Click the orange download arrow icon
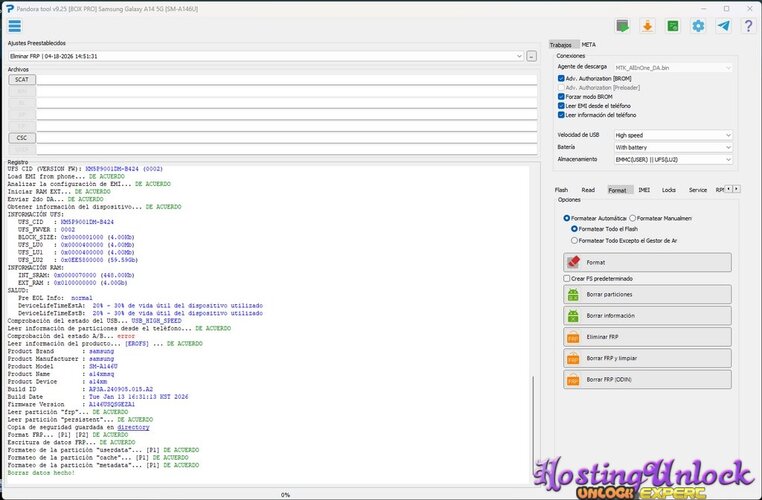Viewport: 762px width, 500px height. [x=647, y=26]
